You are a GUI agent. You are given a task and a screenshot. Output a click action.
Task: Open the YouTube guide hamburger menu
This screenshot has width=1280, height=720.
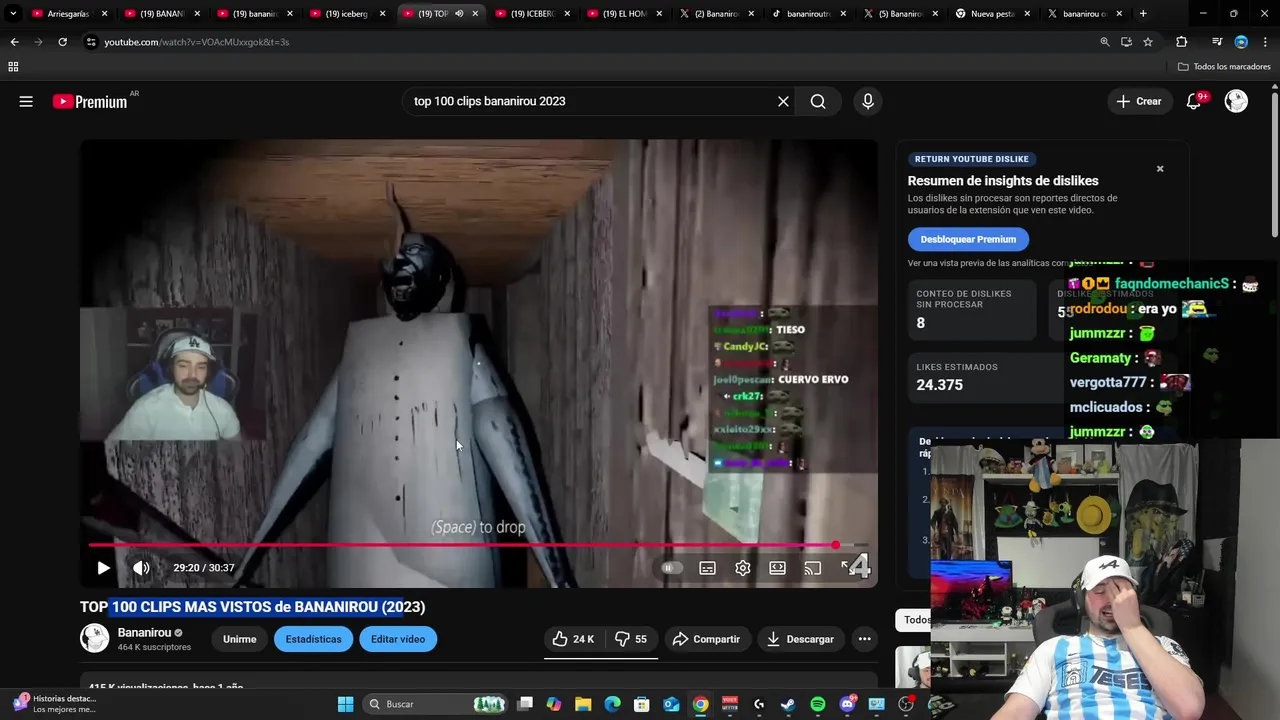point(26,101)
